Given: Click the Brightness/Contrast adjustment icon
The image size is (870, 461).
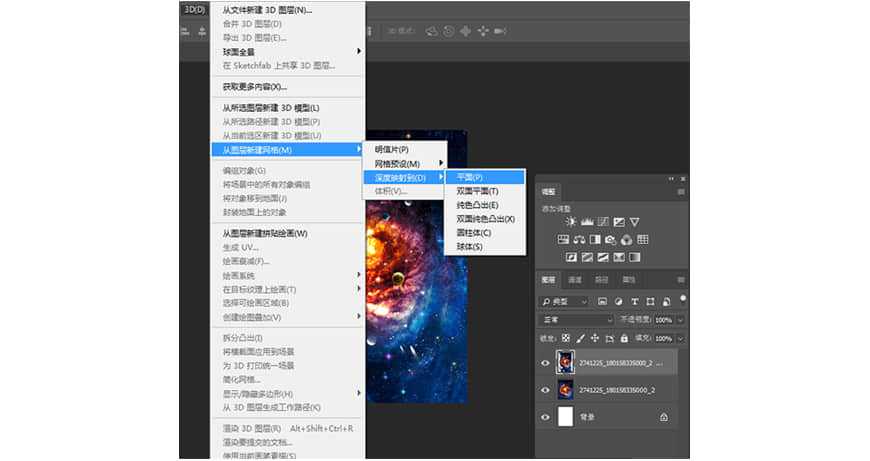Looking at the screenshot, I should [571, 222].
